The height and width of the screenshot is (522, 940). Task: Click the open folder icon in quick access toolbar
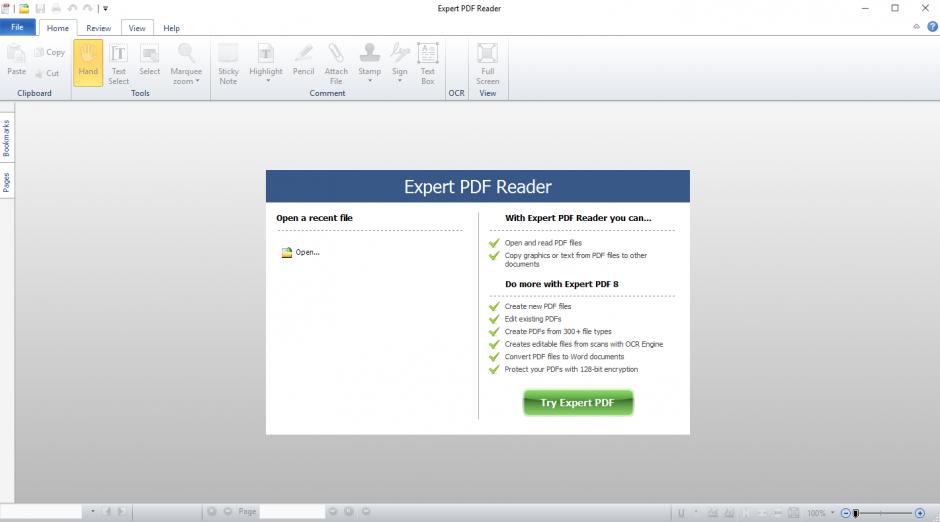[x=24, y=8]
